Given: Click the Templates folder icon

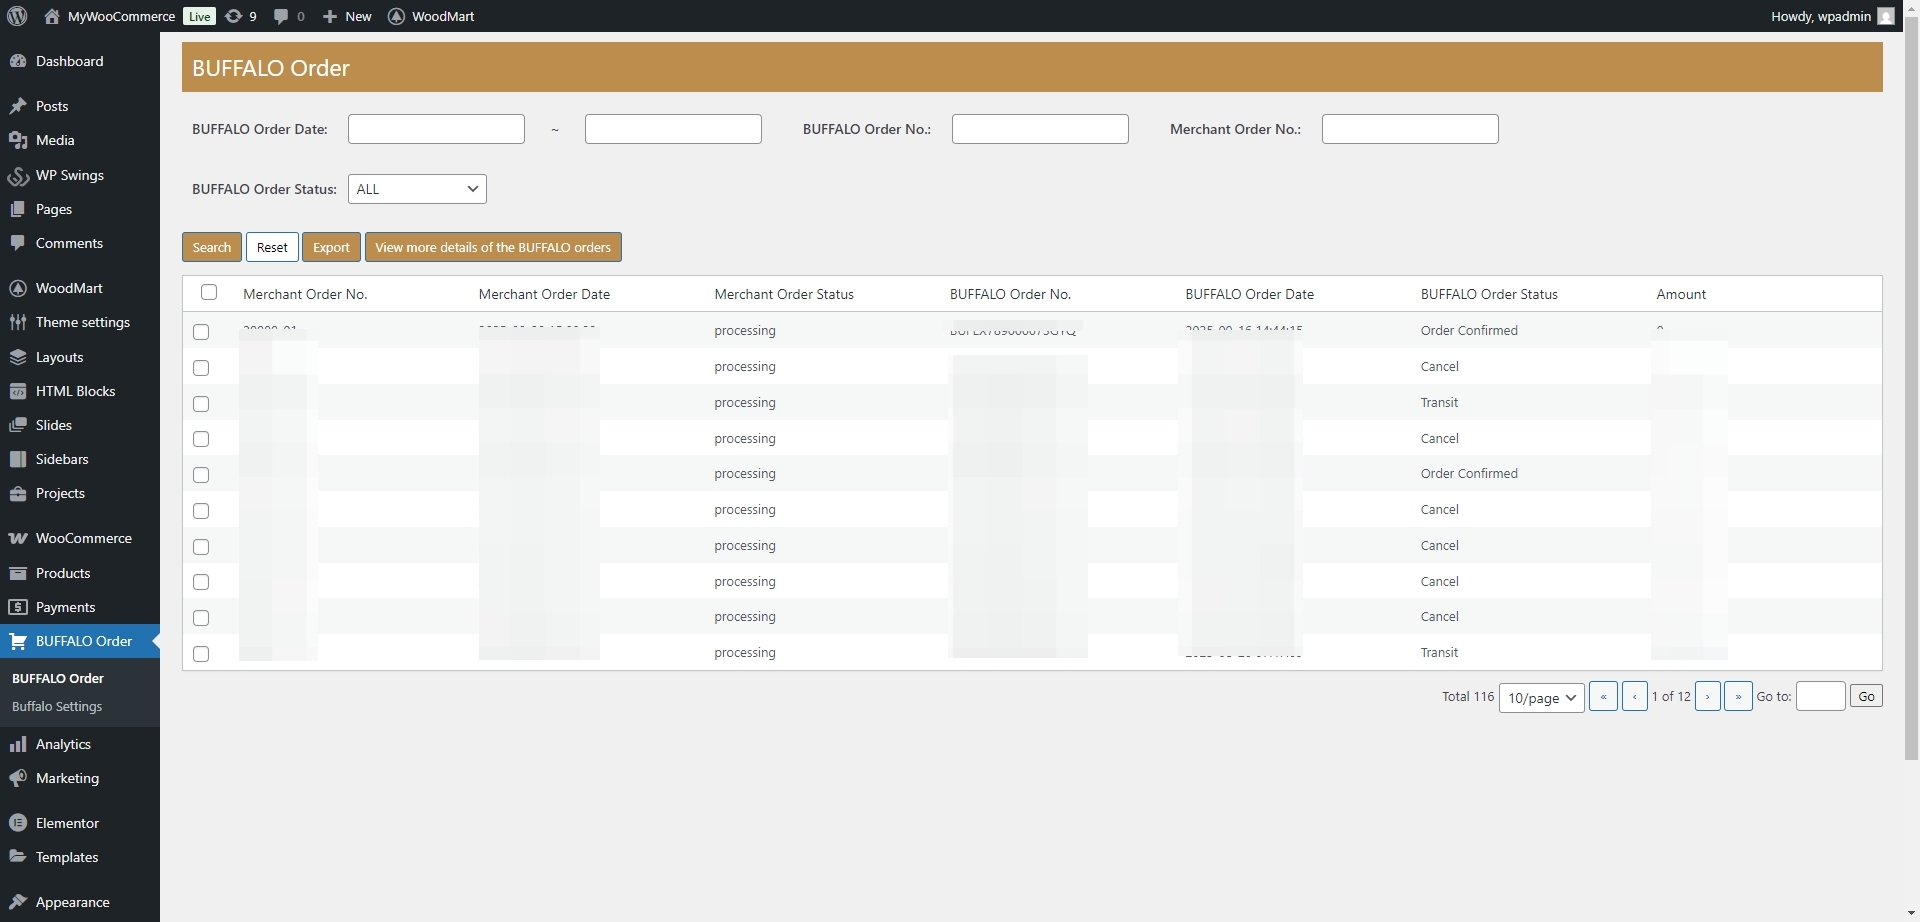Looking at the screenshot, I should click(x=18, y=857).
